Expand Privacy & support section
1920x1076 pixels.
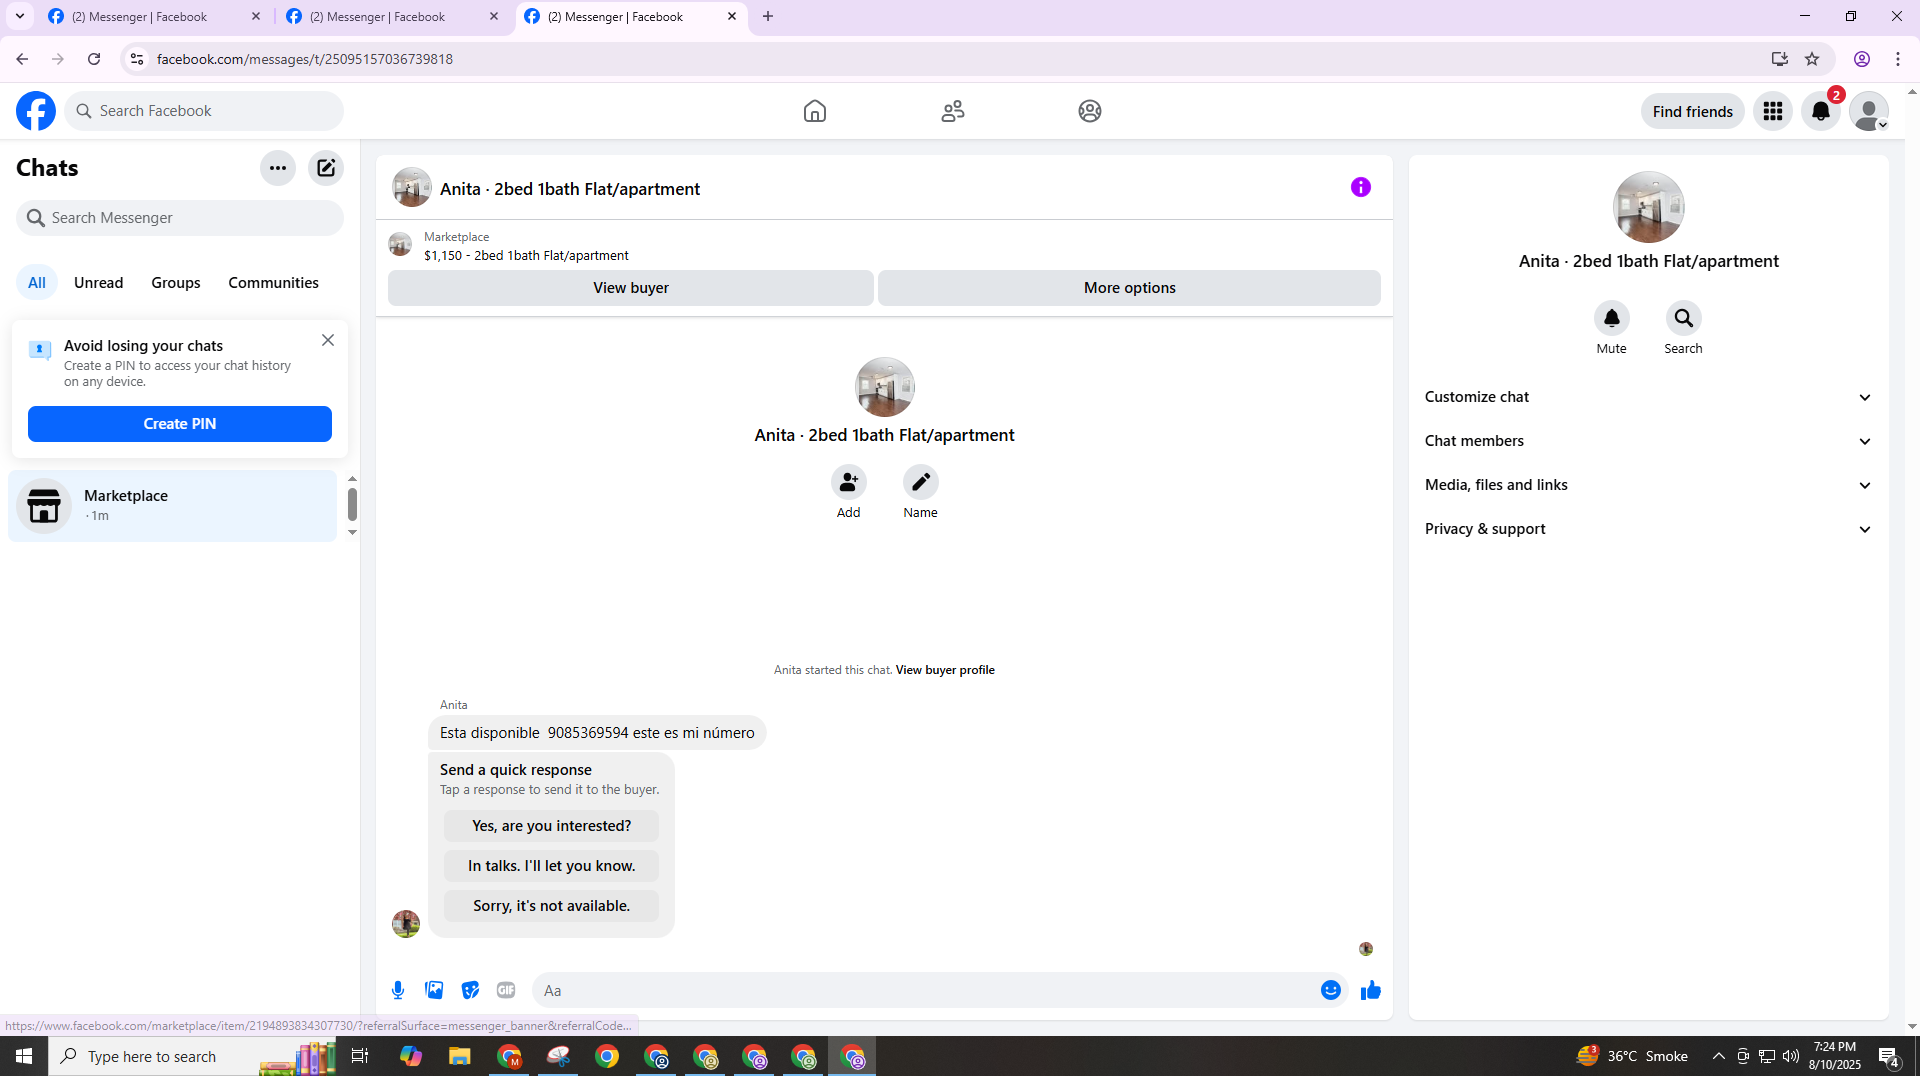1648,529
